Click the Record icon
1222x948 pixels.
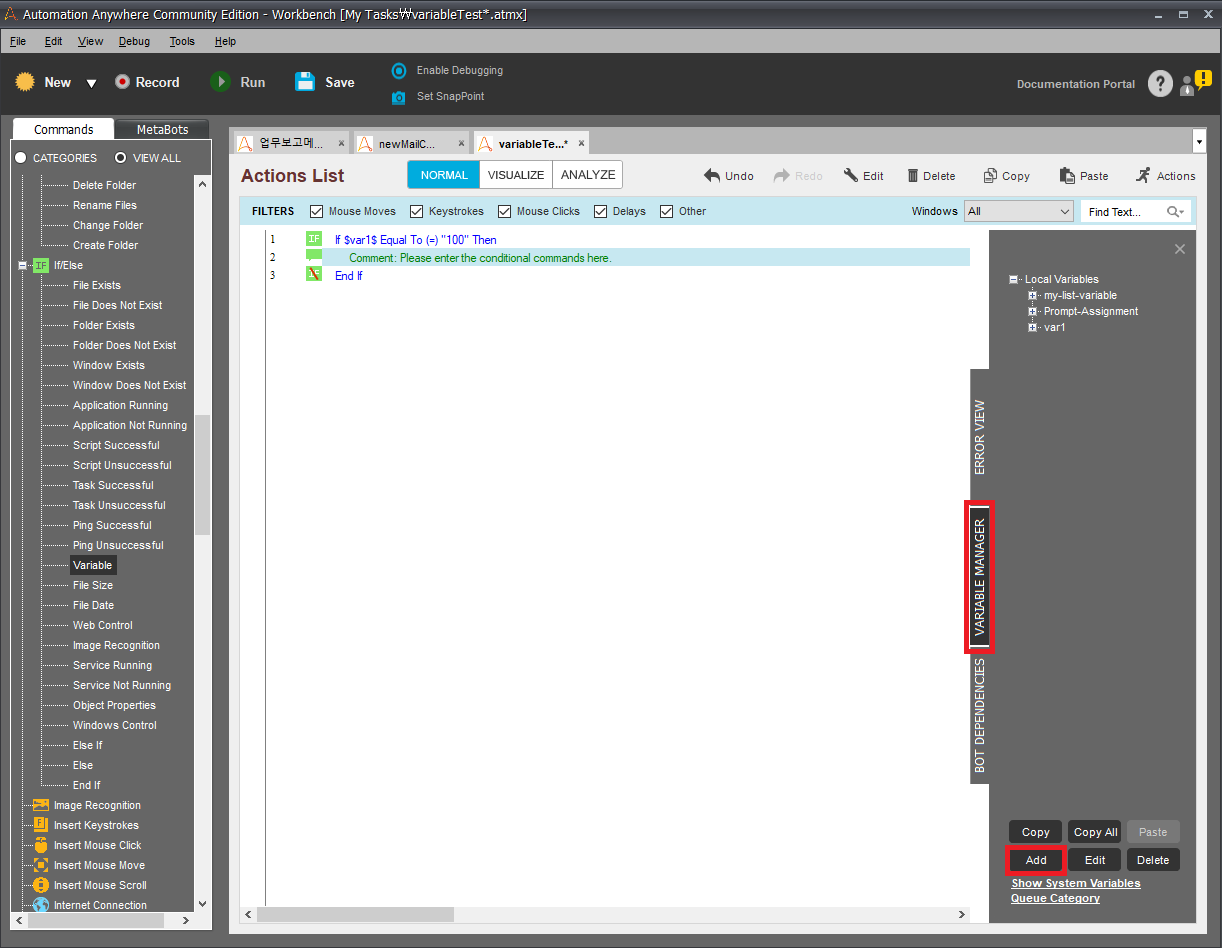point(122,82)
